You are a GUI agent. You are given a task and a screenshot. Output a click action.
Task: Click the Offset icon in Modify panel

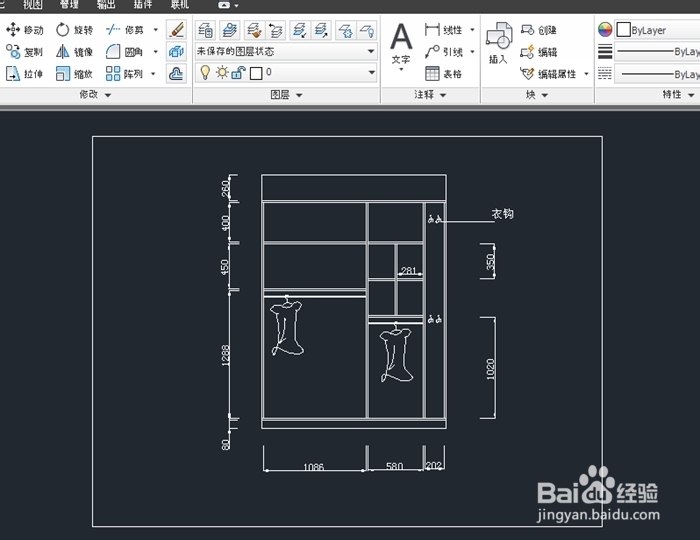point(176,74)
